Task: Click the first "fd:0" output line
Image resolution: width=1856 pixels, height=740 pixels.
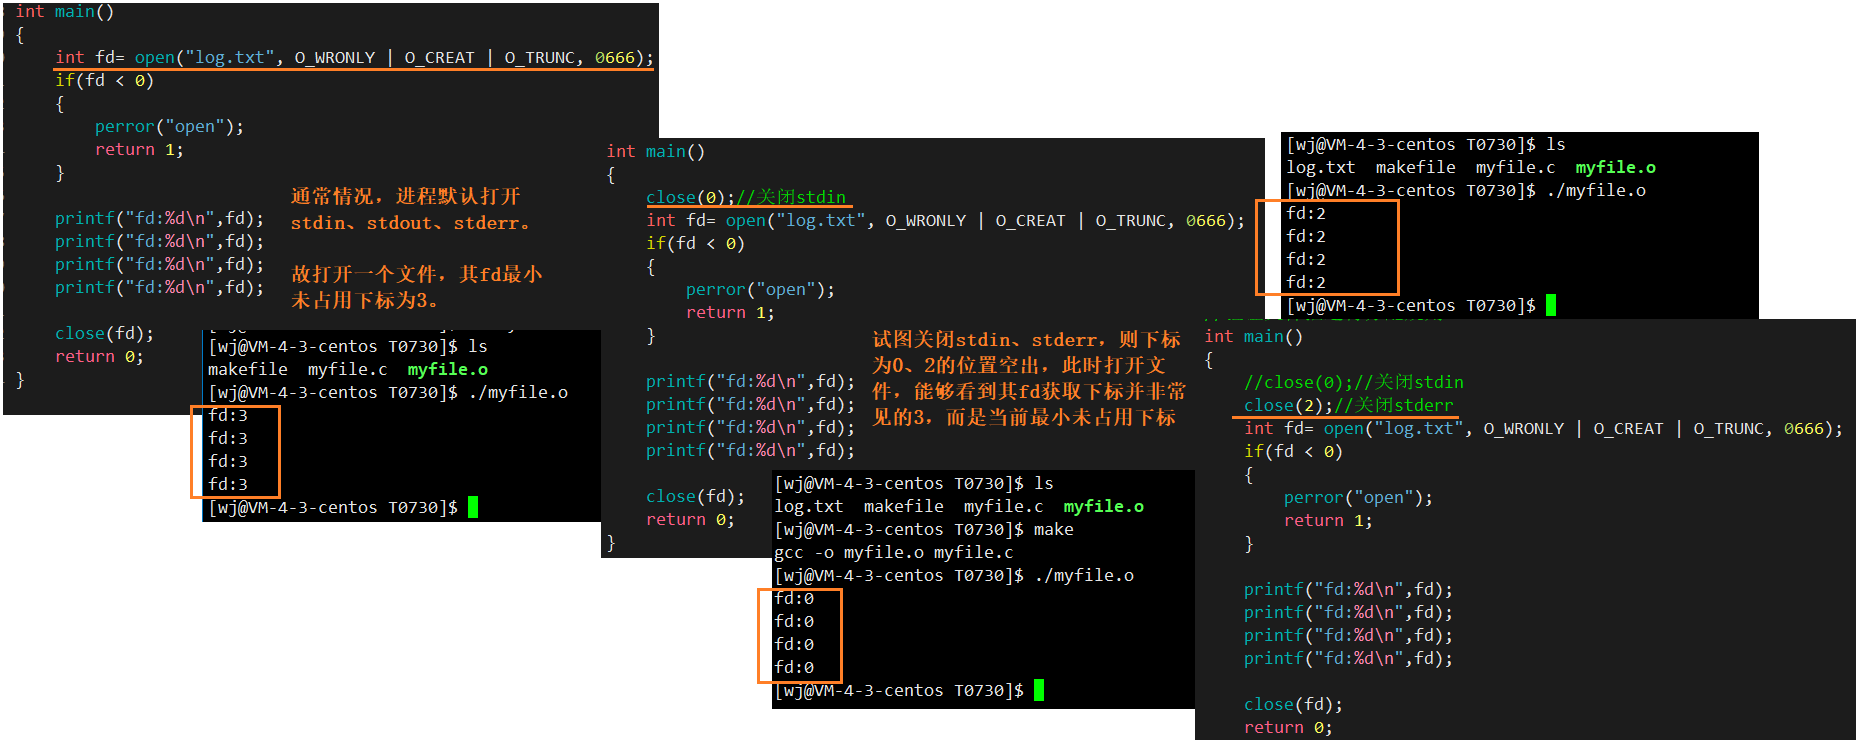Action: [794, 598]
